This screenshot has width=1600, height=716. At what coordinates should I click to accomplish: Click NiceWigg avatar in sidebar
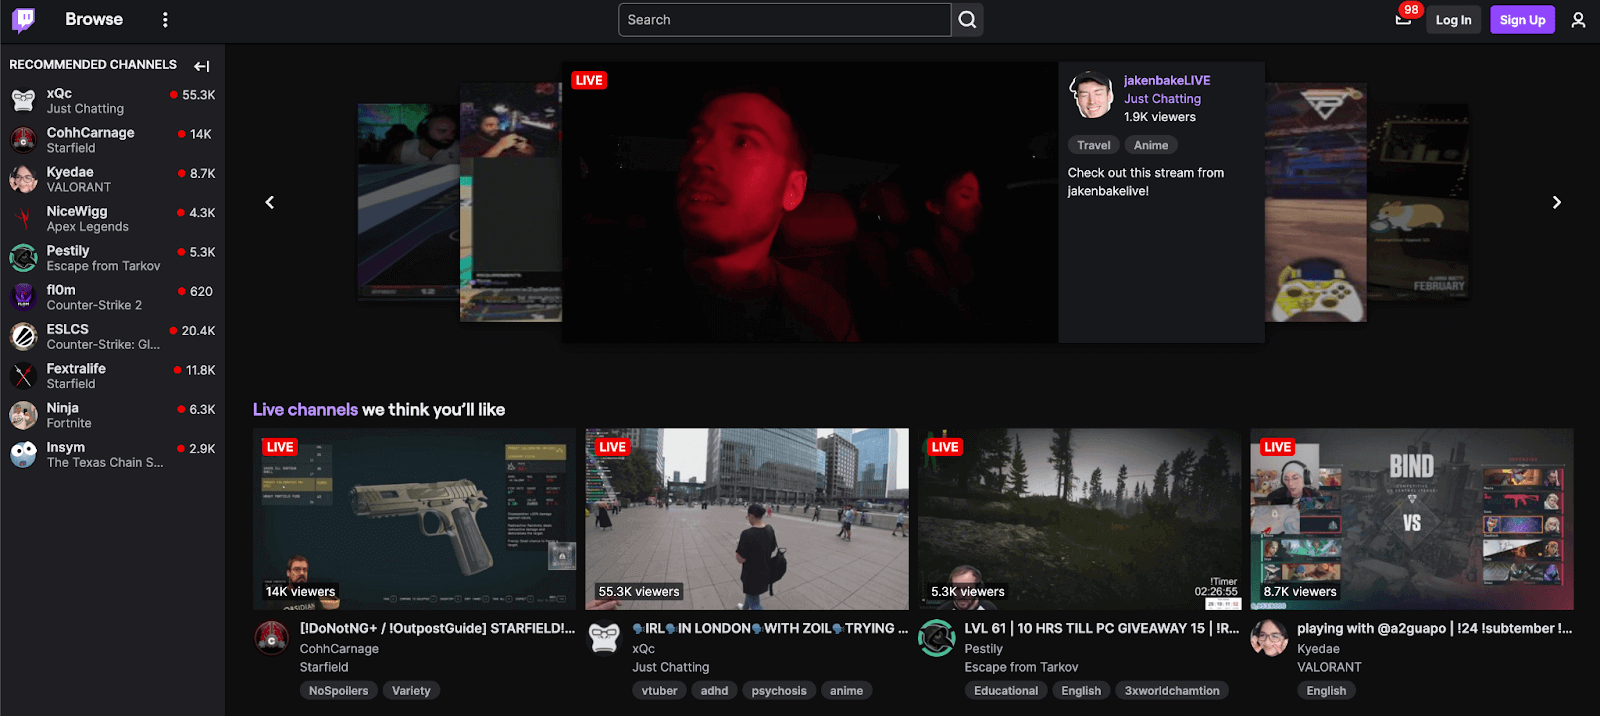click(x=24, y=218)
